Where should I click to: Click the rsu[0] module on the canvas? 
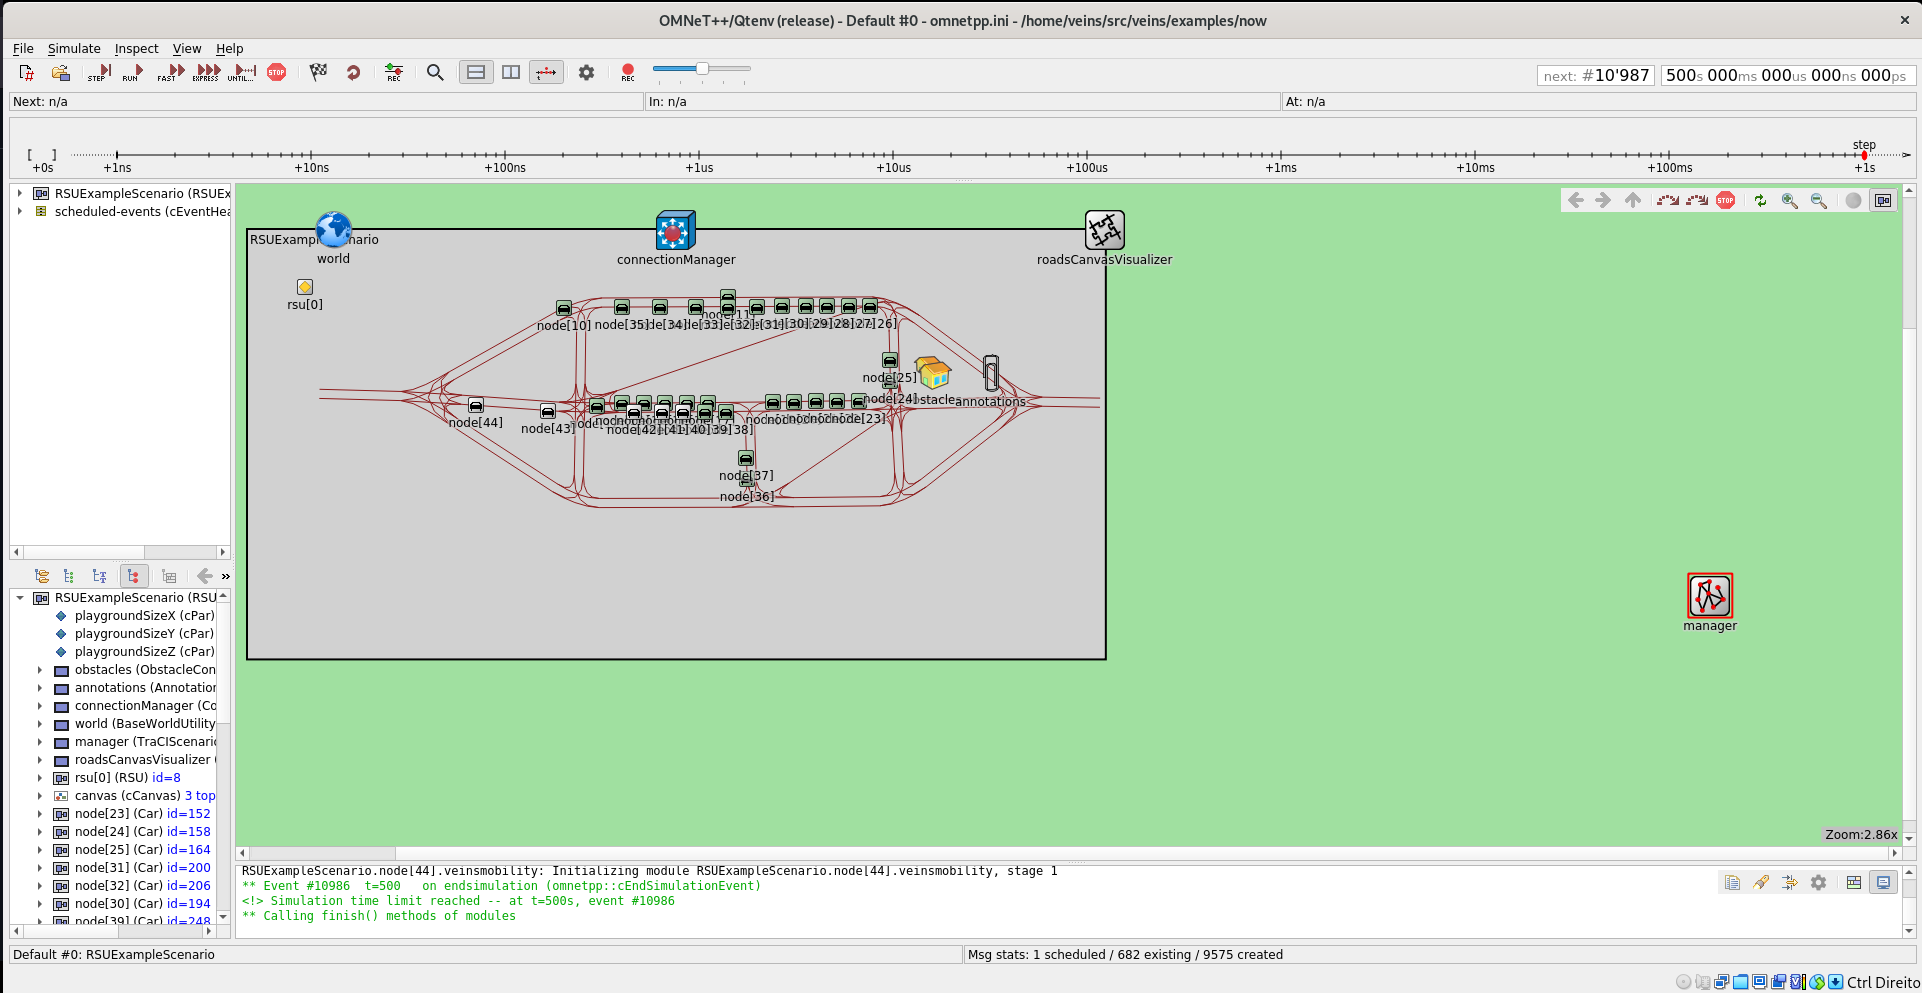pyautogui.click(x=304, y=287)
